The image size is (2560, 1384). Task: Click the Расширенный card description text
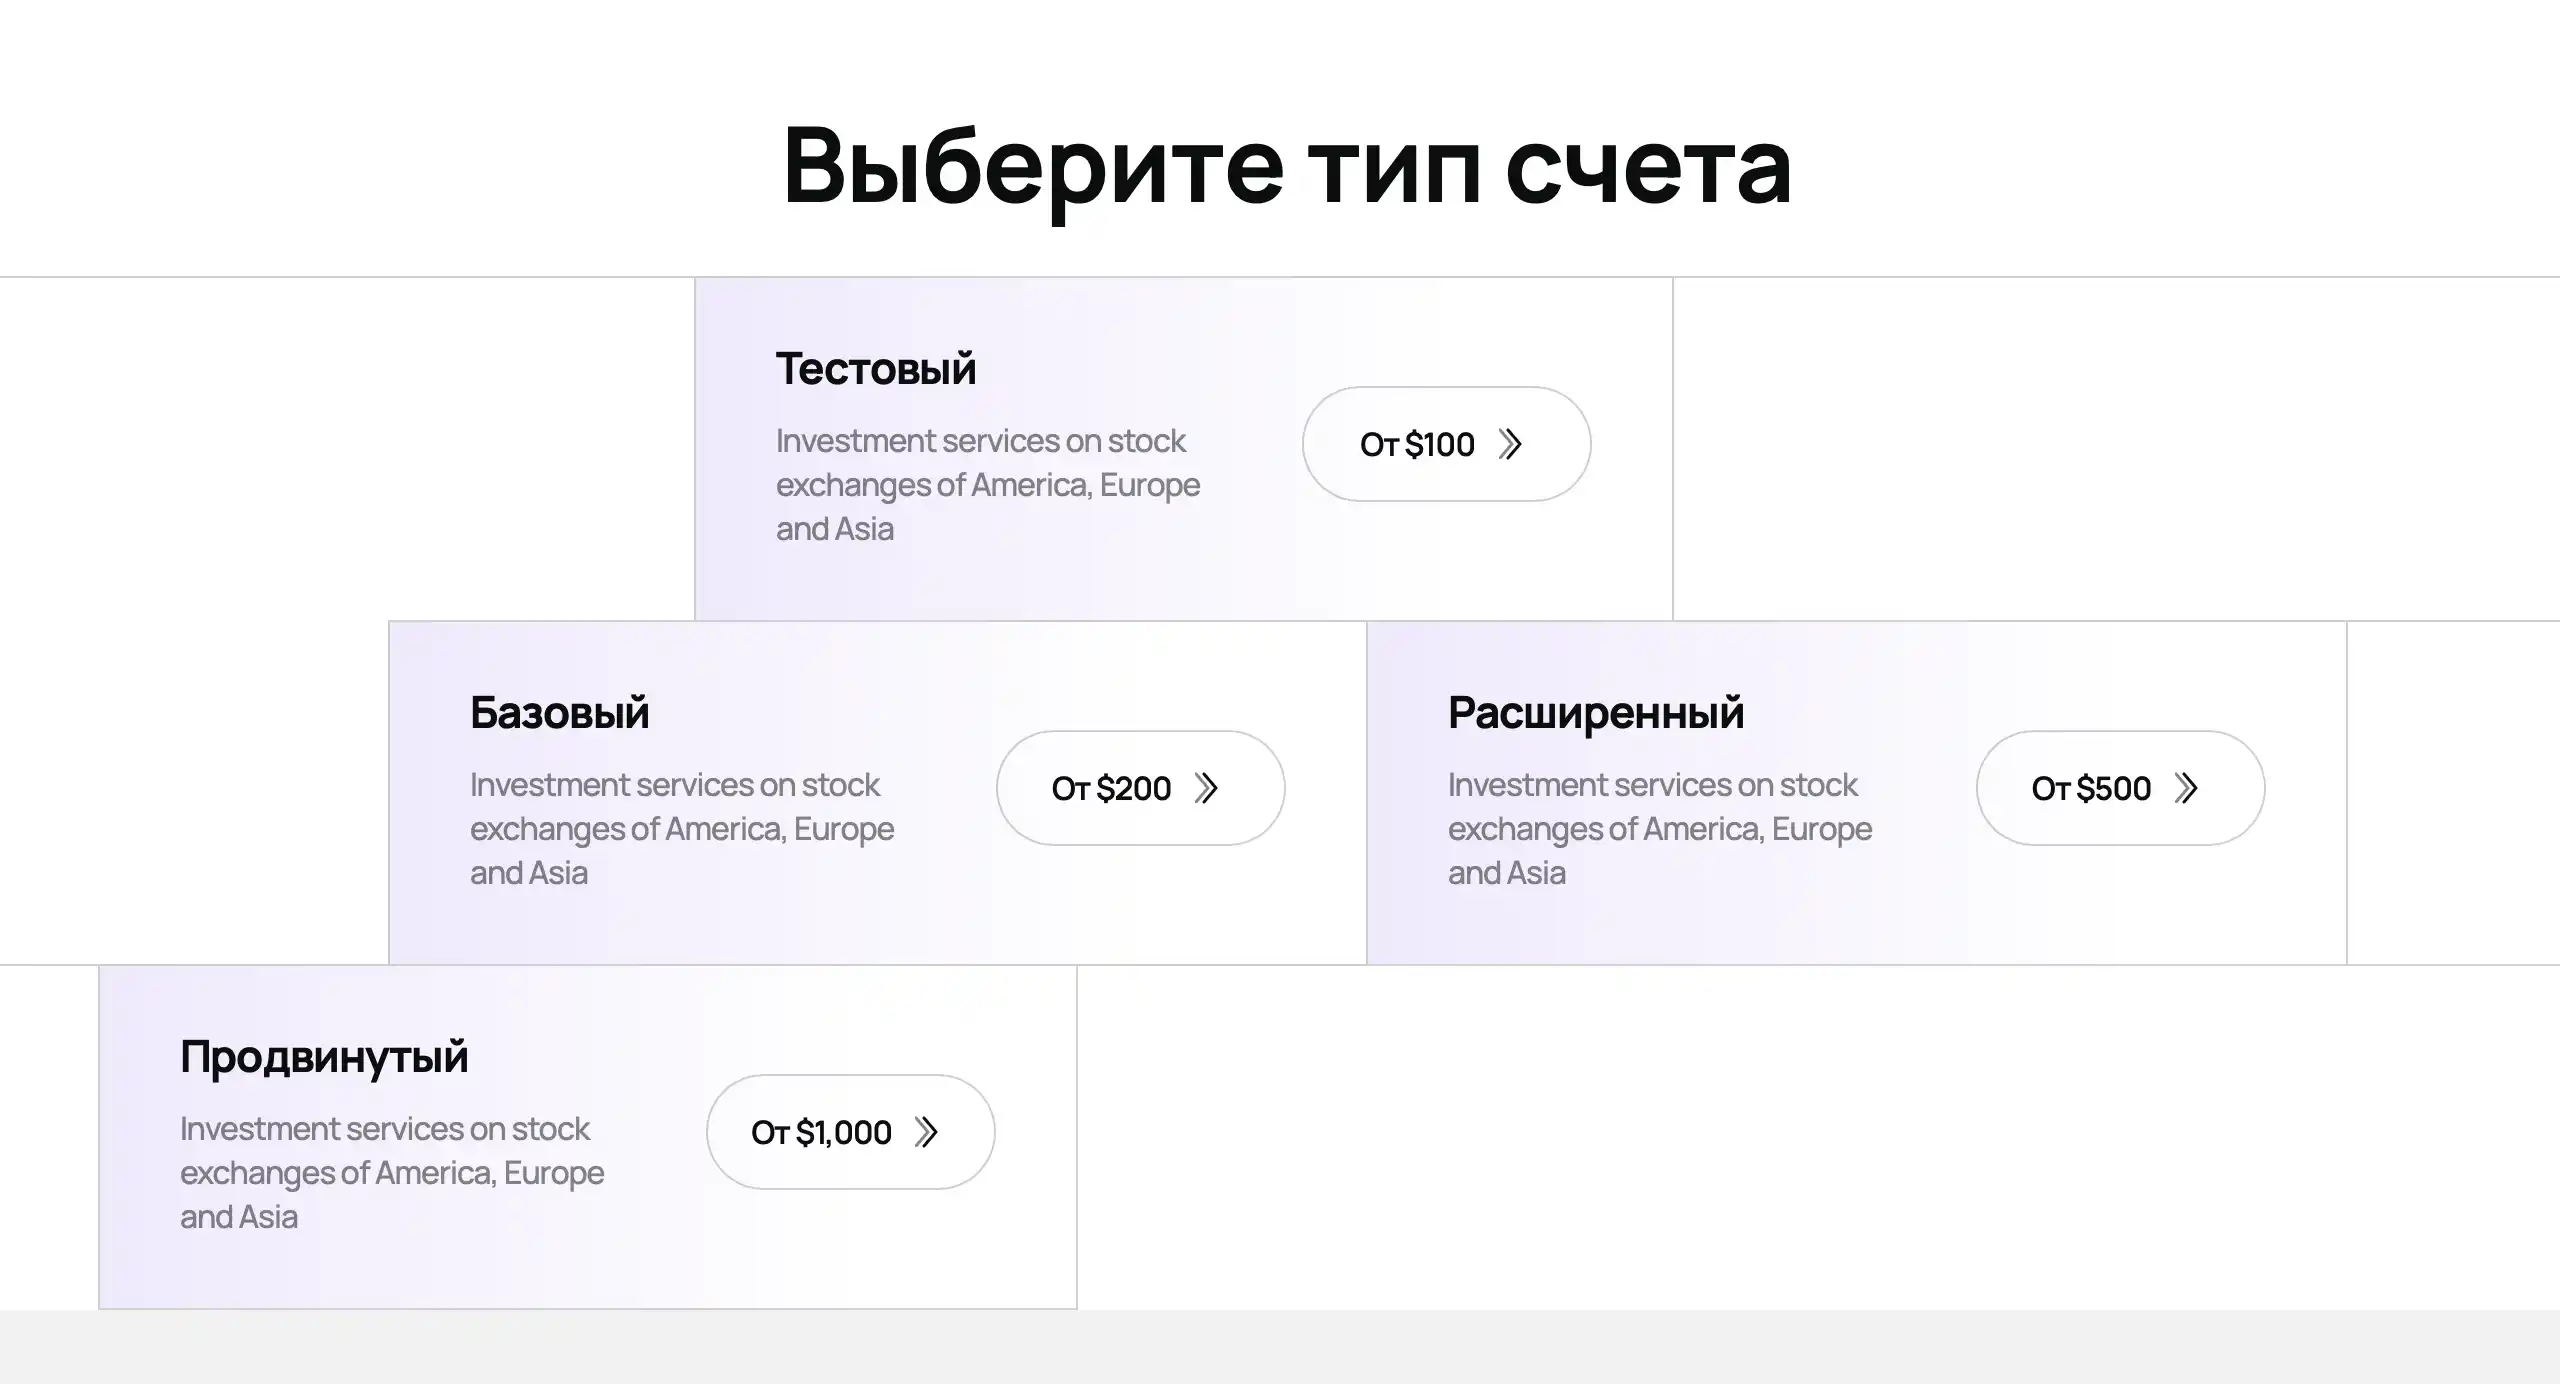point(1660,828)
